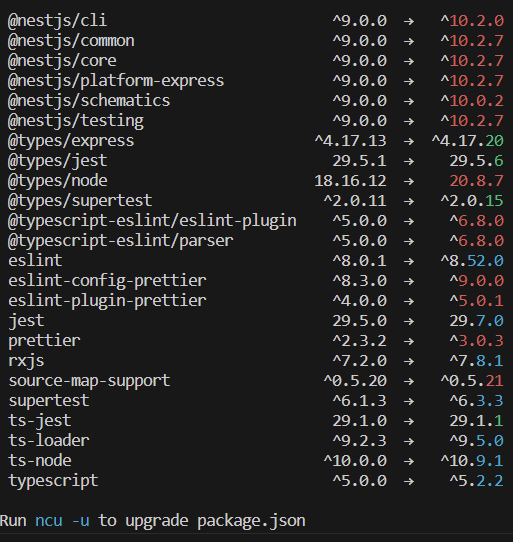This screenshot has width=513, height=542.
Task: Select new version 29.1.1 for ts-jest
Action: point(477,421)
